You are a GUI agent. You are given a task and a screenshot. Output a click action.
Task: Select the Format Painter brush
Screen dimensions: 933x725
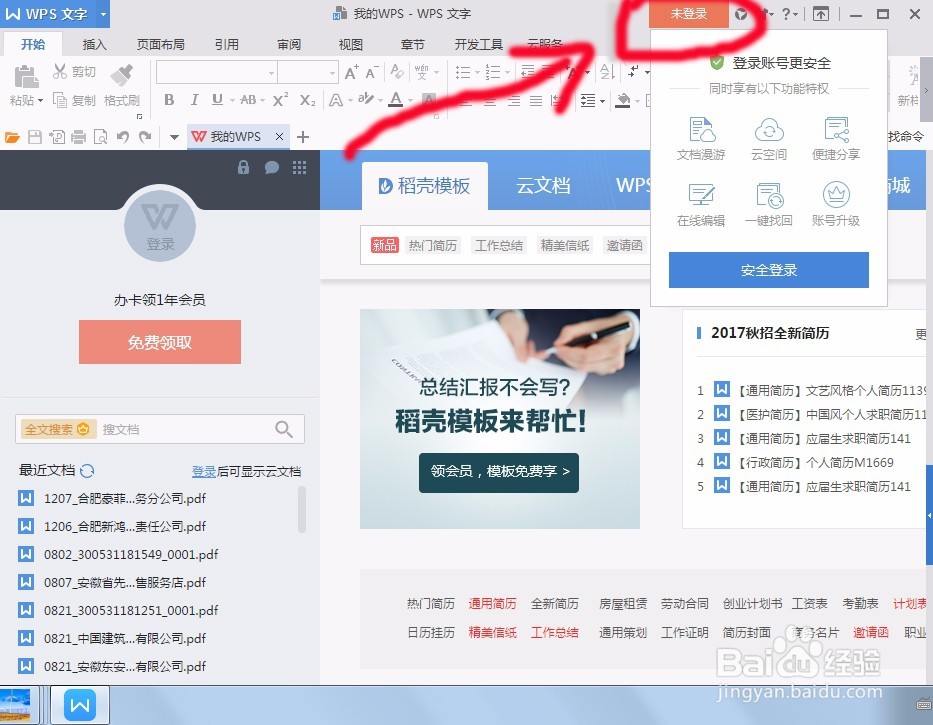(x=122, y=76)
